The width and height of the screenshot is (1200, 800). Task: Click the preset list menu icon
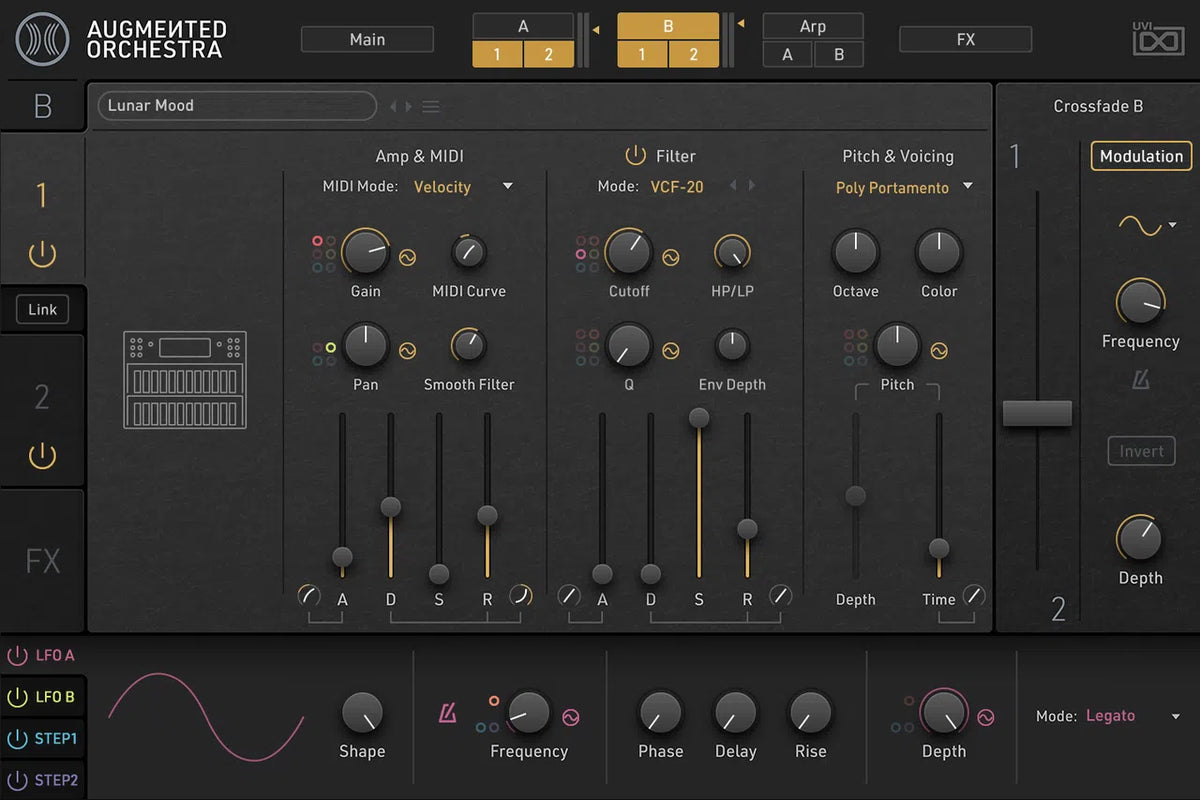pos(431,107)
